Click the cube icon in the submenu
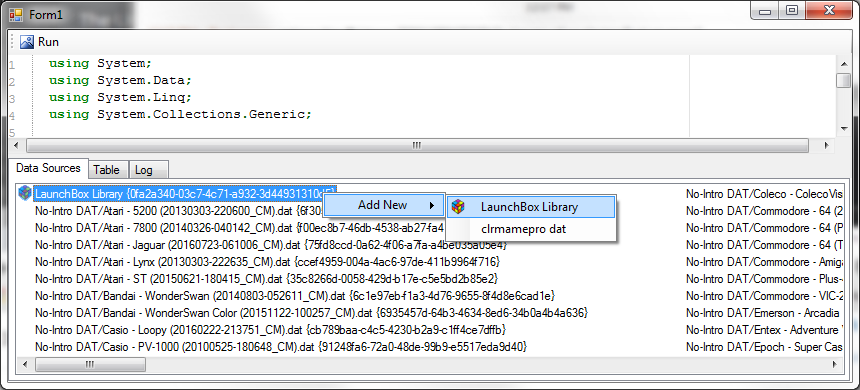Viewport: 860px width, 390px height. pos(458,207)
